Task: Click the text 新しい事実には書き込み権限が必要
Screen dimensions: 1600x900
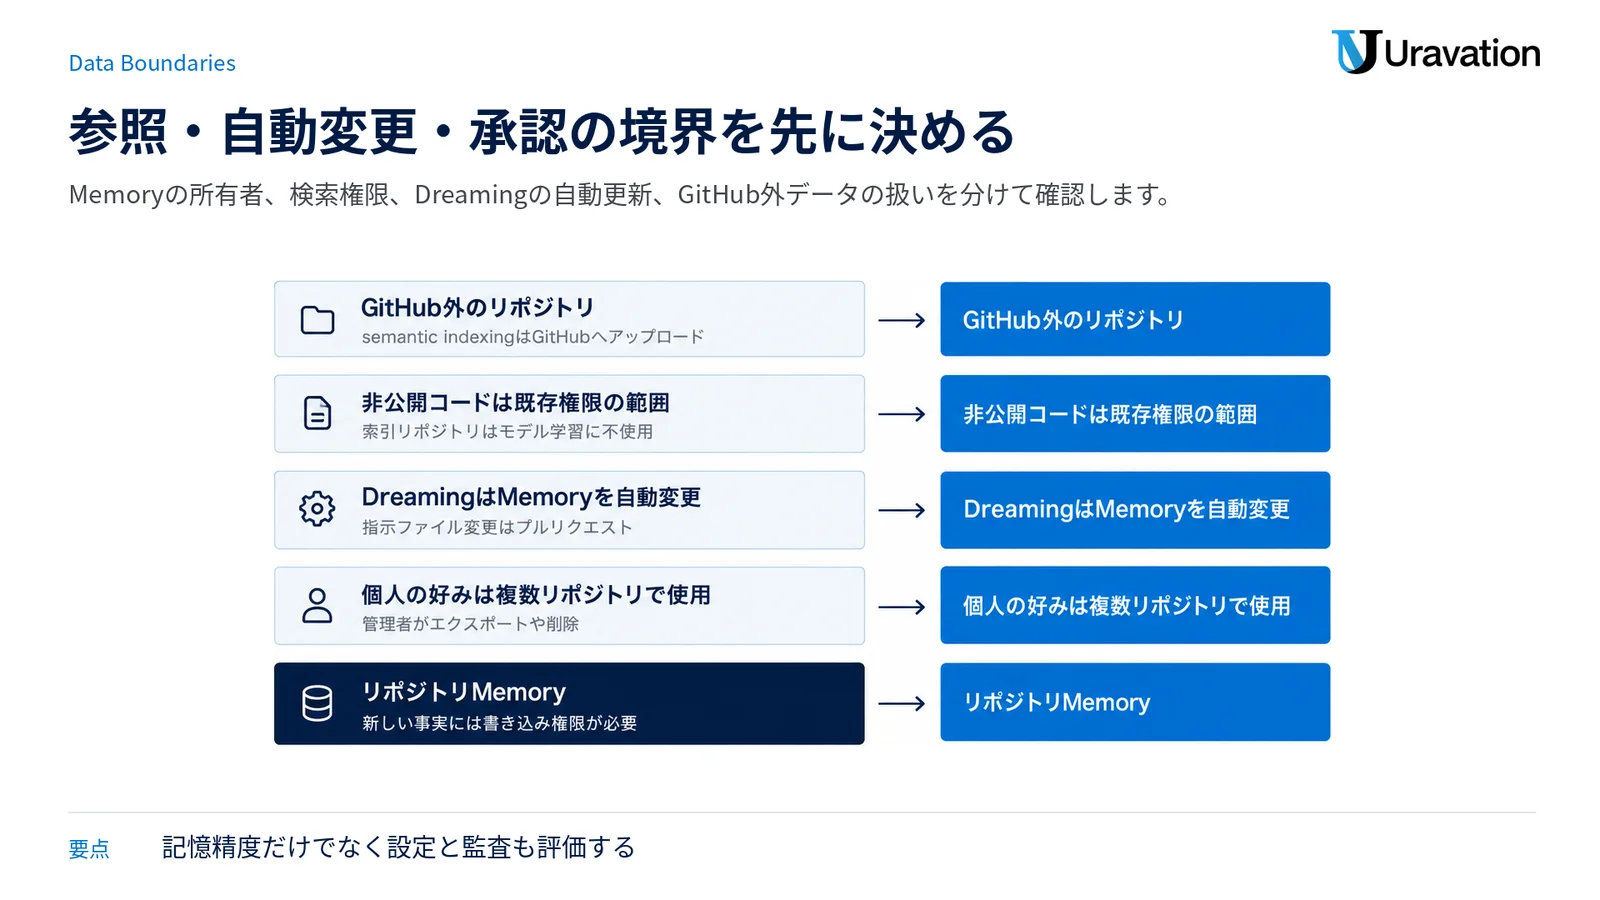Action: coord(499,723)
